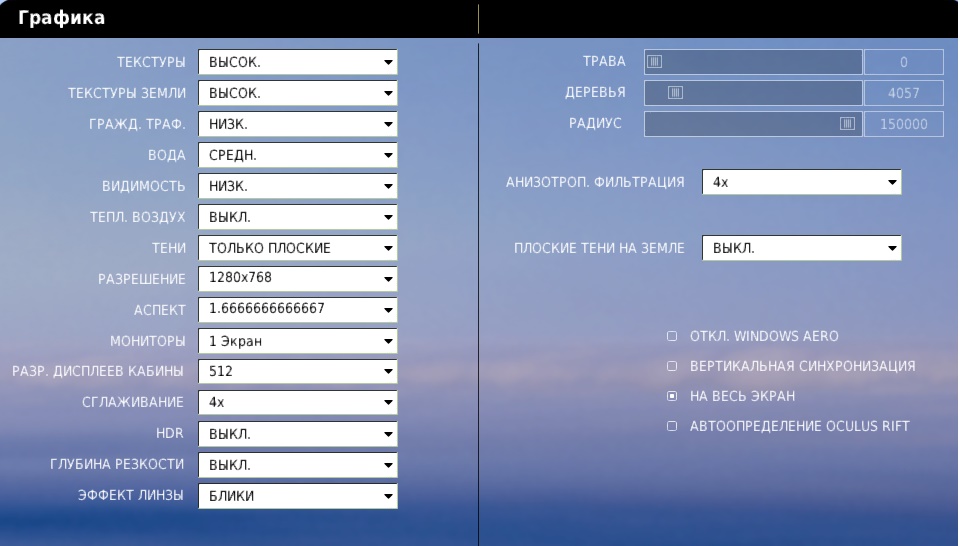Open the ВОДА quality dropdown
The image size is (960, 546).
pyautogui.click(x=298, y=155)
